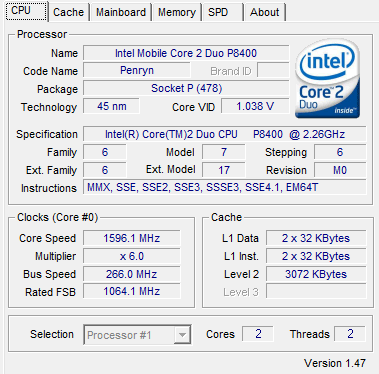This screenshot has height=374, width=379.
Task: Click the Ext. Model value 17
Action: coord(224,170)
